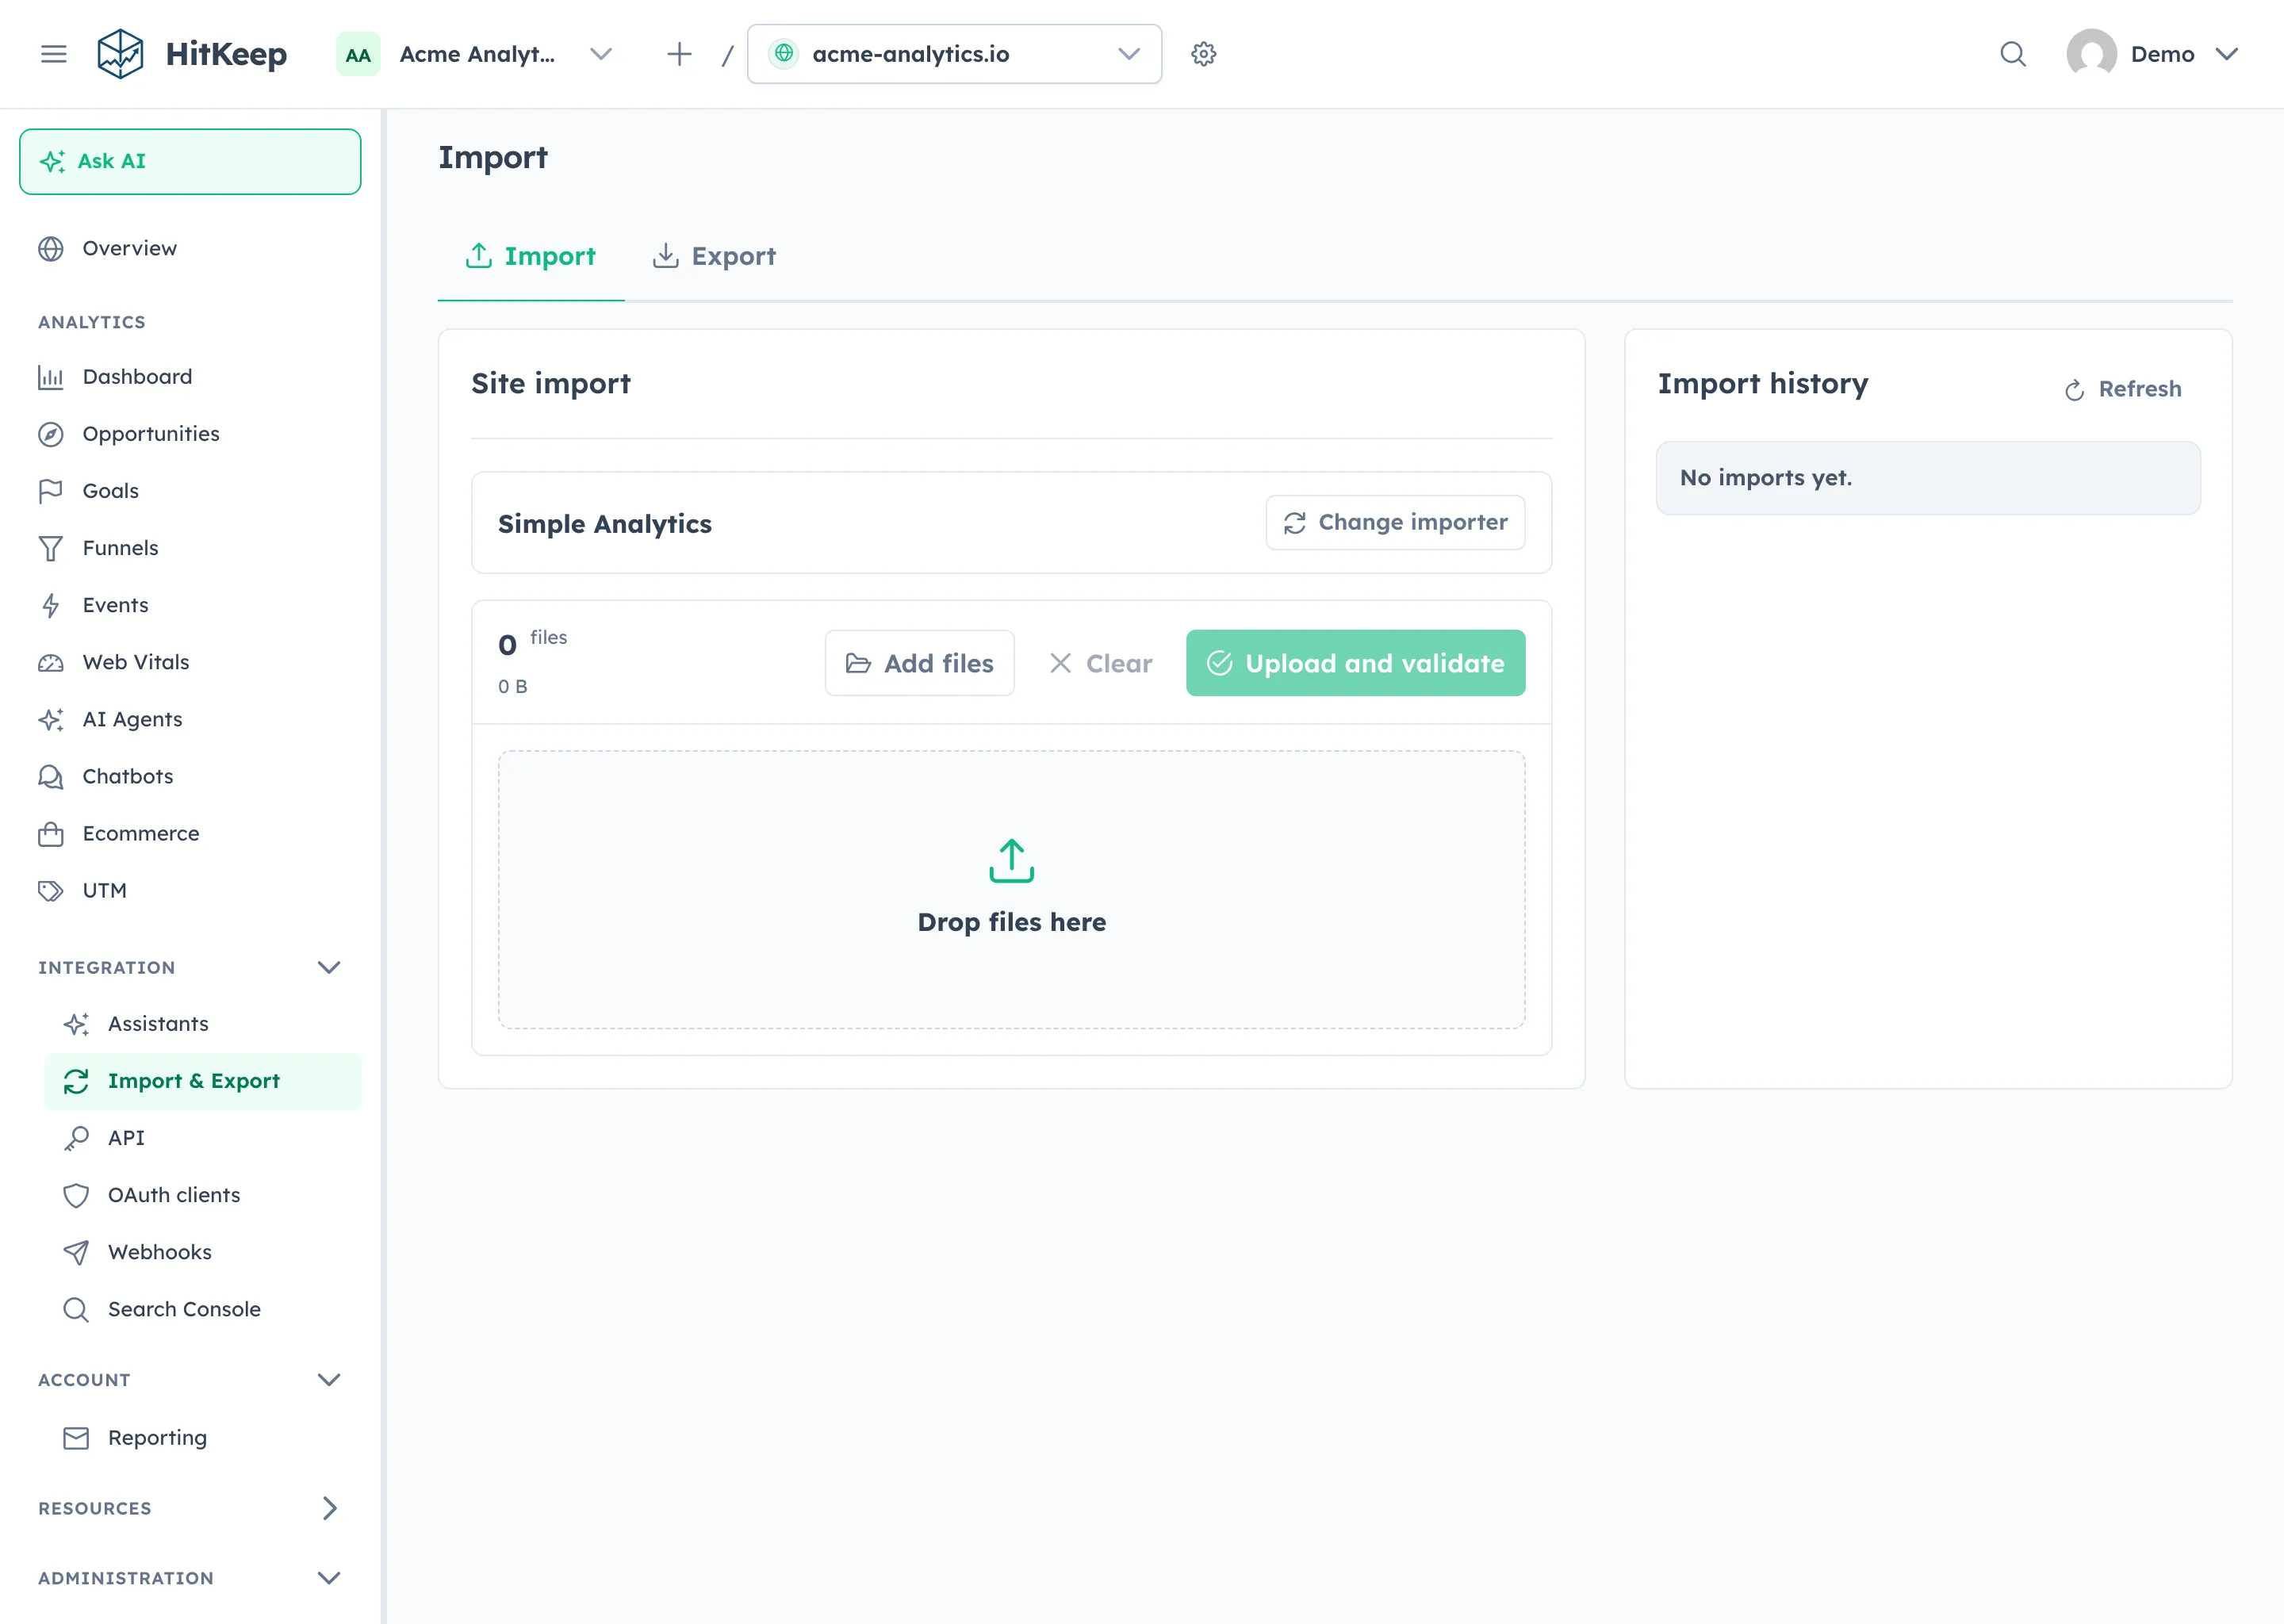The width and height of the screenshot is (2284, 1624).
Task: Open Events in sidebar
Action: 190,605
